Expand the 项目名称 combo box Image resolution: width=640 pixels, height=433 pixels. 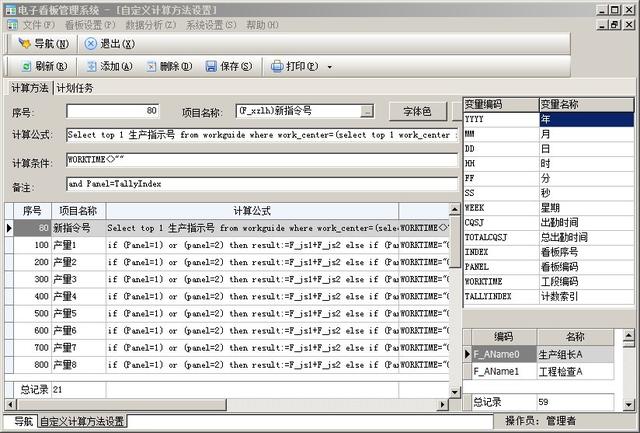367,111
